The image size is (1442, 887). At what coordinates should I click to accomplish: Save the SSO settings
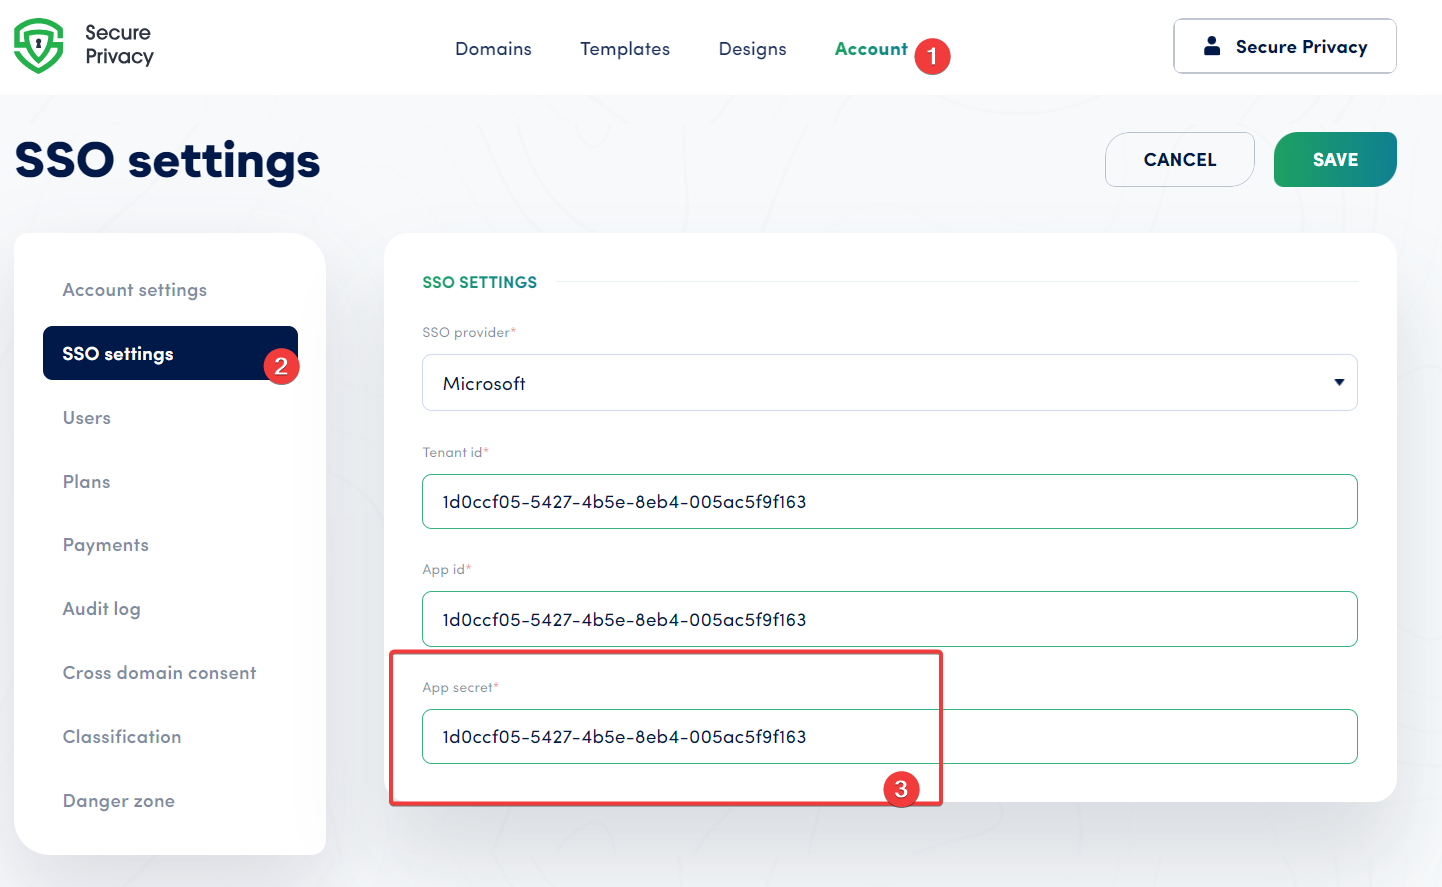[x=1334, y=159]
